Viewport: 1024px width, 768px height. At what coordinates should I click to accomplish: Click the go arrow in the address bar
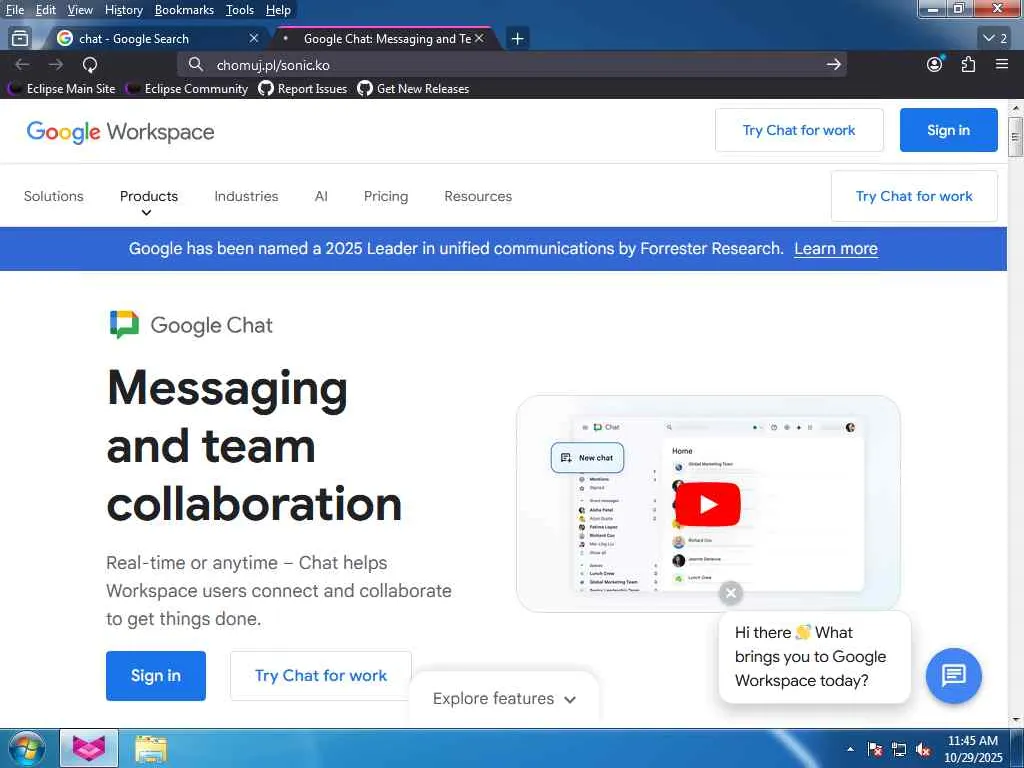pyautogui.click(x=833, y=64)
